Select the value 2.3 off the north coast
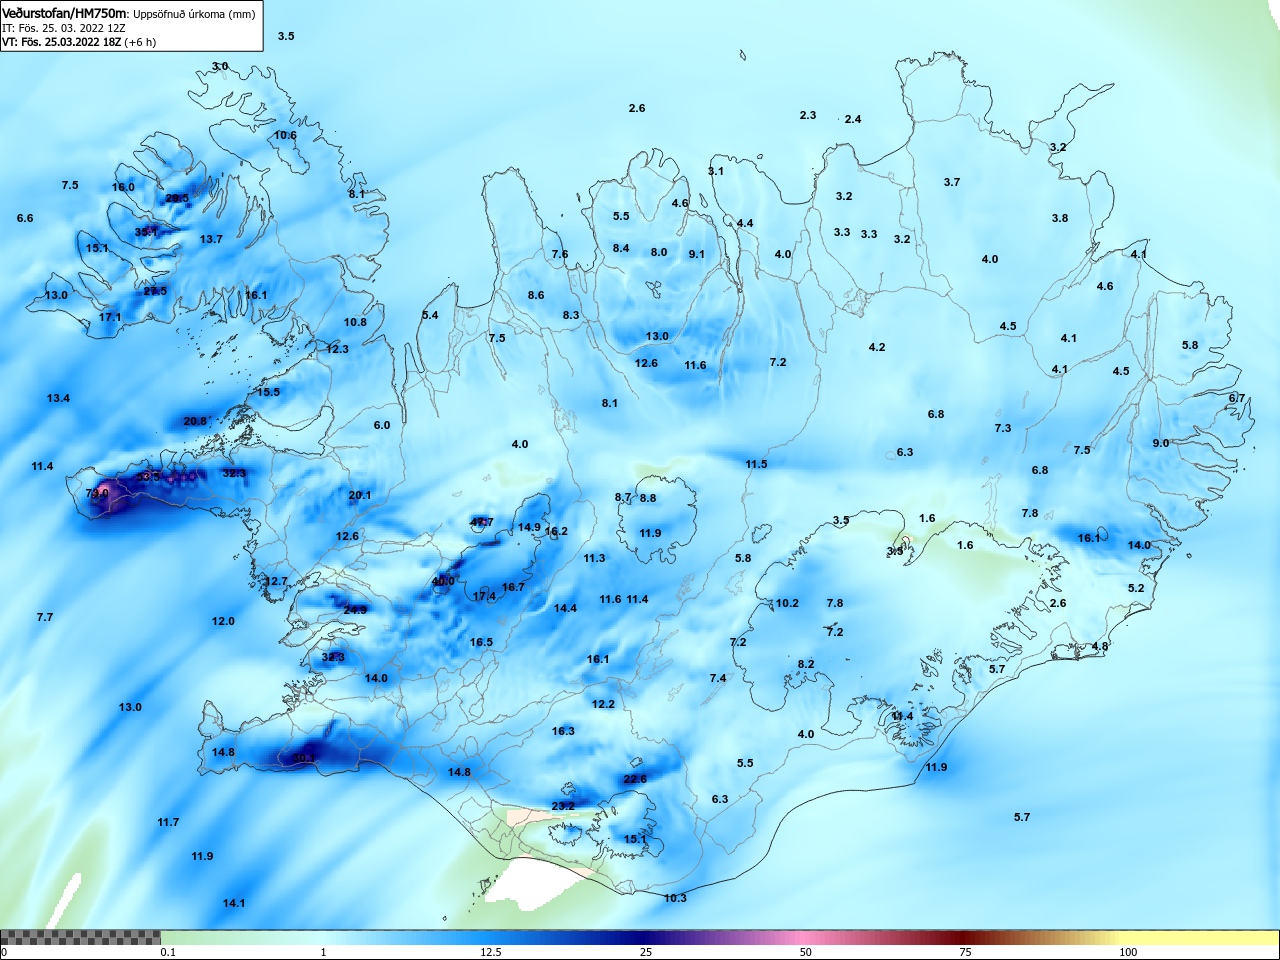1280x960 pixels. [x=808, y=116]
